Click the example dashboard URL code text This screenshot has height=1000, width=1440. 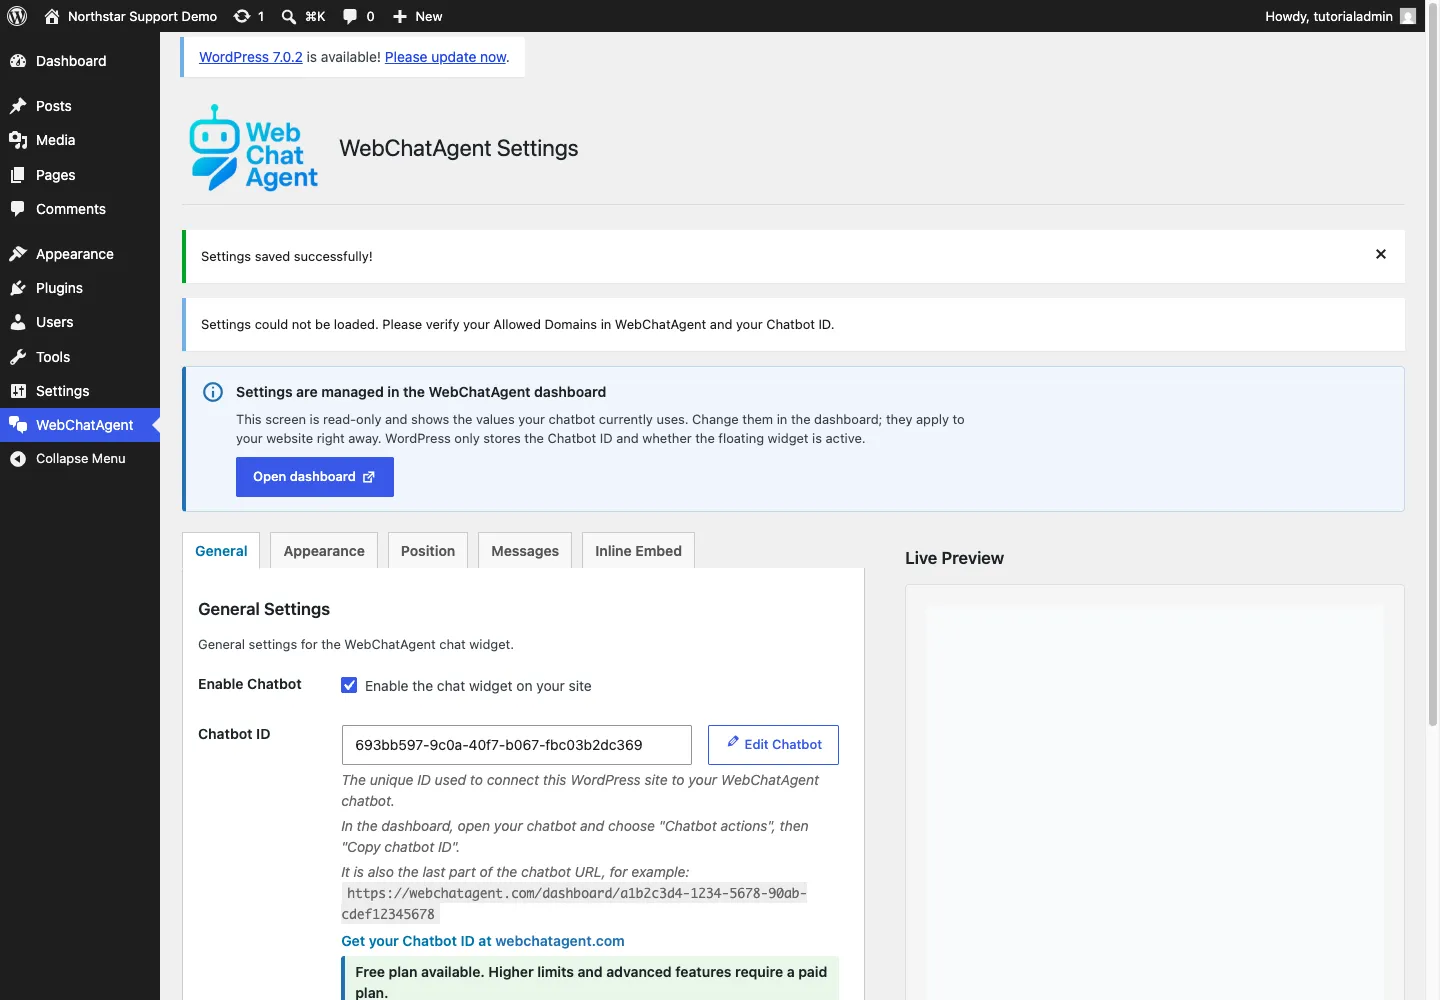click(x=574, y=903)
